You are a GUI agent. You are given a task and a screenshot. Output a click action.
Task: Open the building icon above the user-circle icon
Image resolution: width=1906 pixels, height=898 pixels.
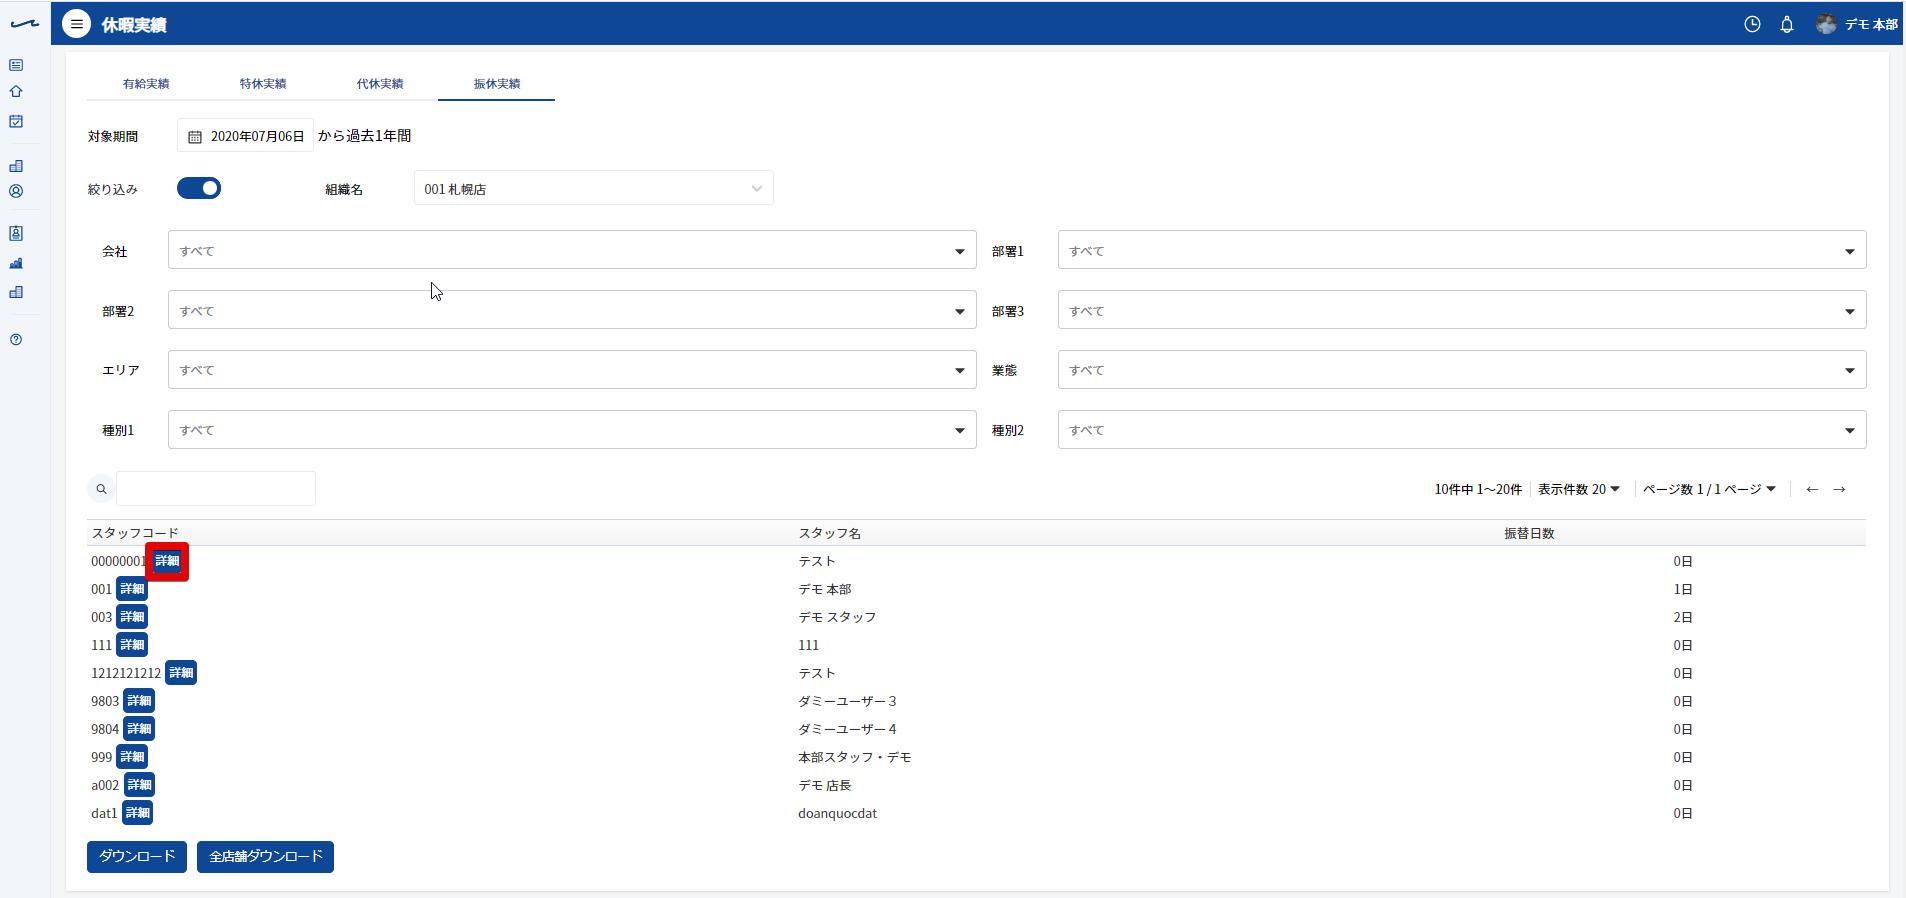coord(16,166)
